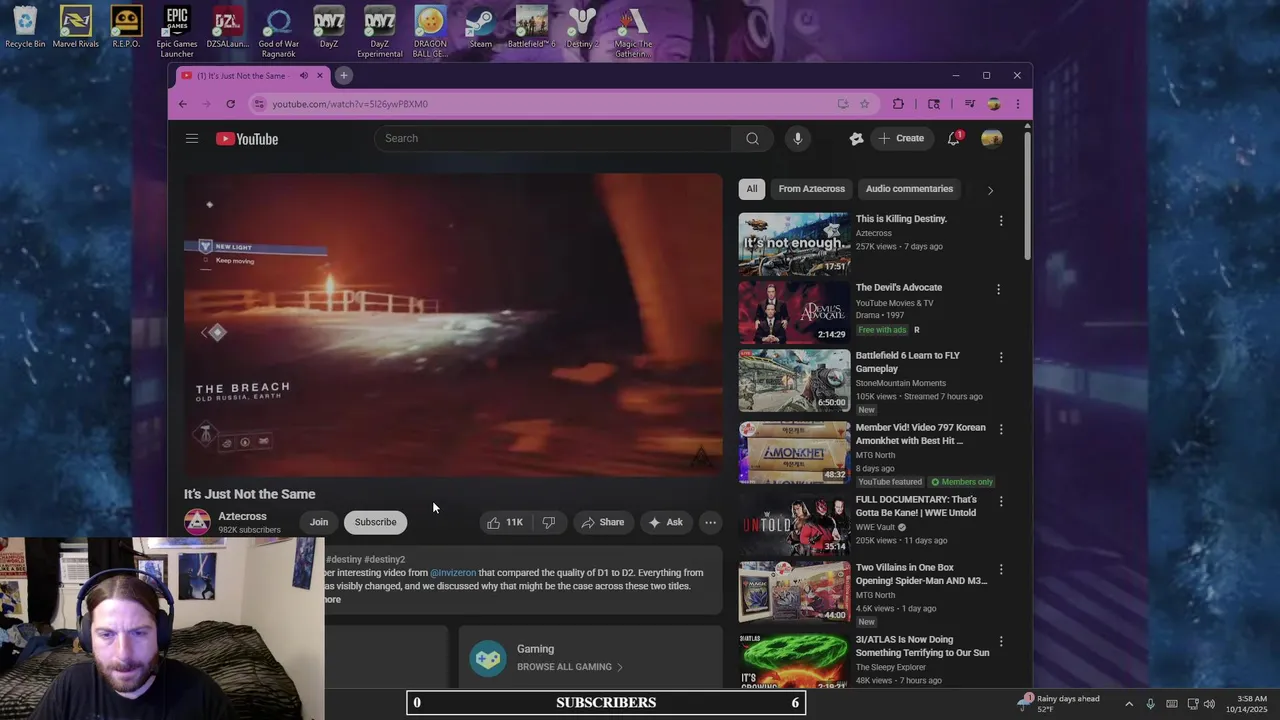
Task: Click the video player frame
Action: (x=453, y=324)
